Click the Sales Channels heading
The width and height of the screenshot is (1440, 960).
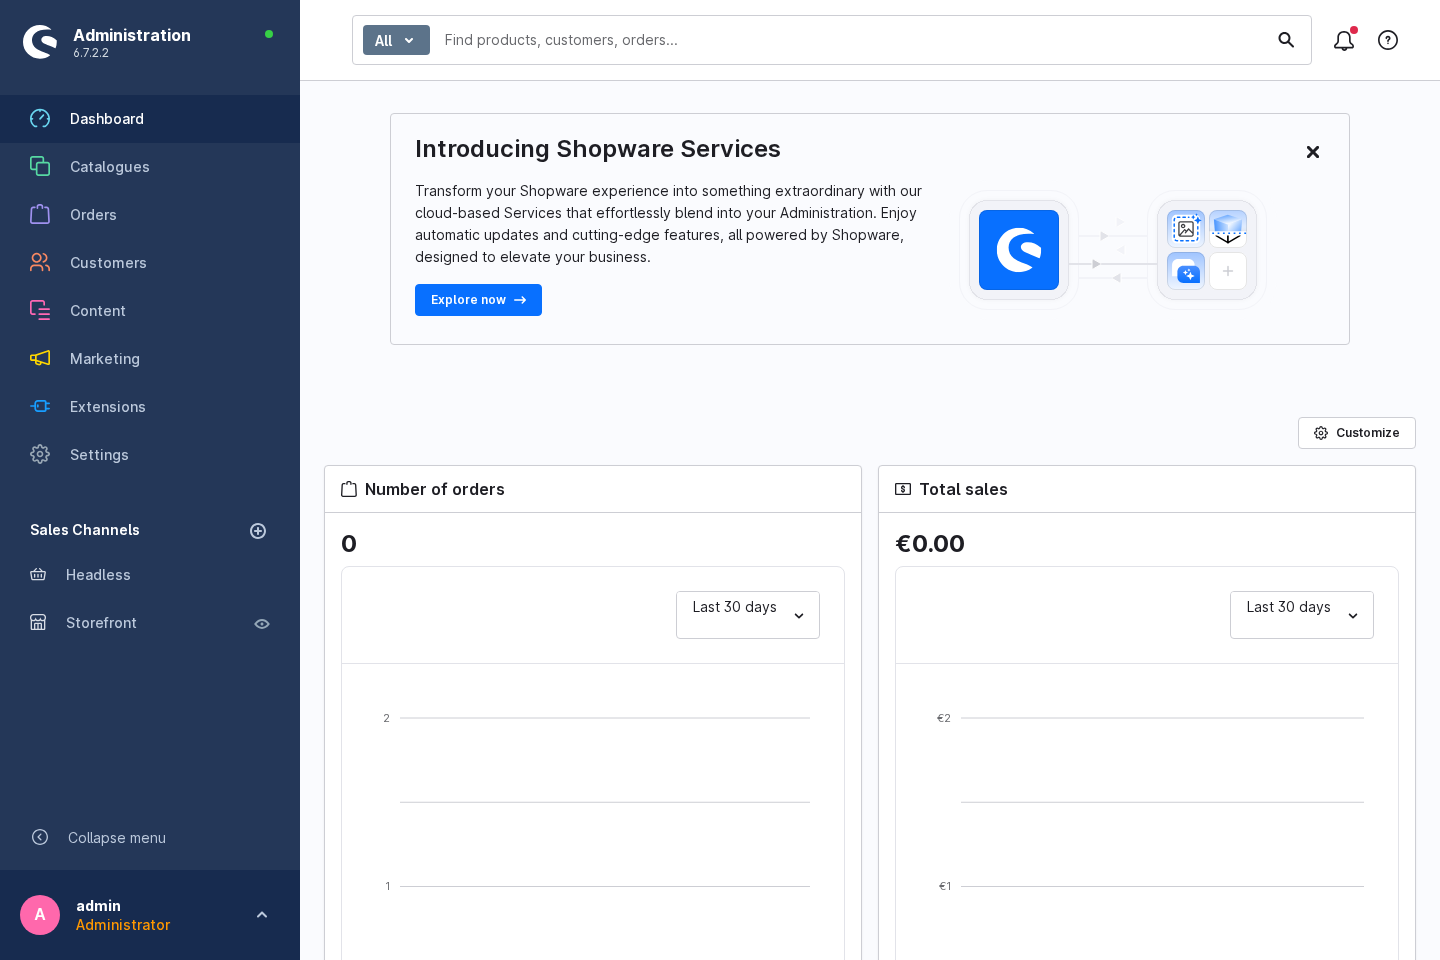coord(85,530)
